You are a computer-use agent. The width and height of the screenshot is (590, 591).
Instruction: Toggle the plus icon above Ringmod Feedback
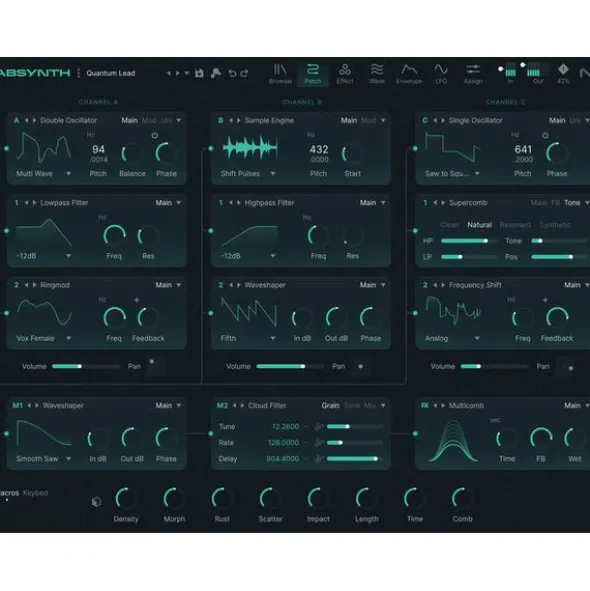point(137,300)
